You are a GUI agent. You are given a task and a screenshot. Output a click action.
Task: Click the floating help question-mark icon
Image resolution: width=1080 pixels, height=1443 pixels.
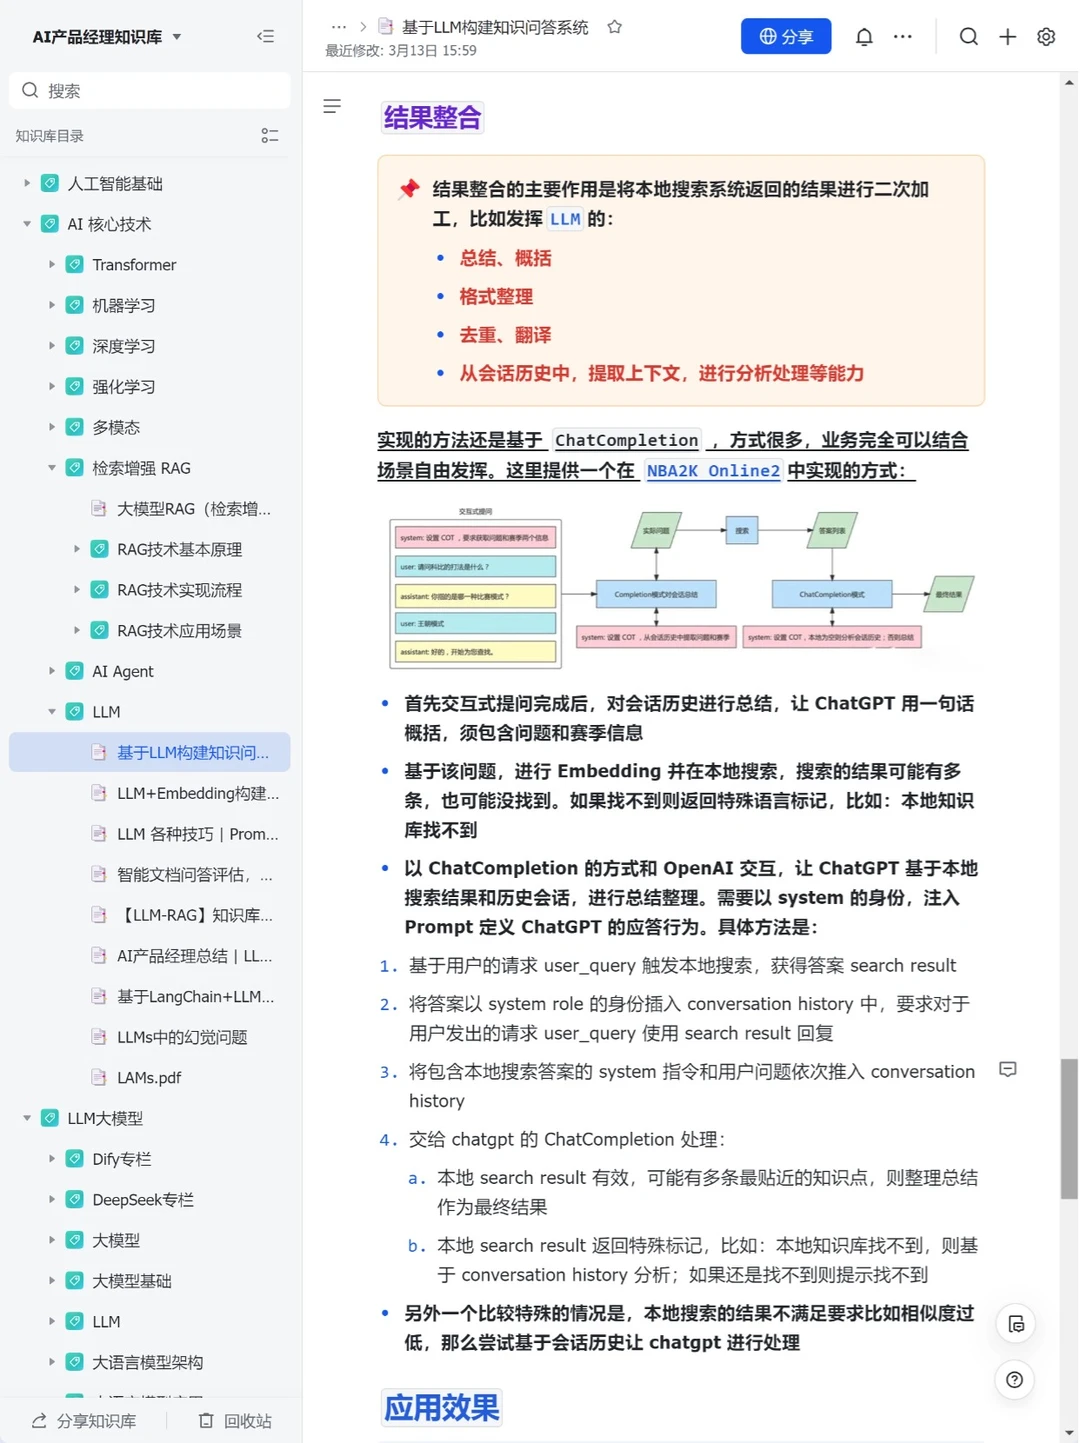(x=1014, y=1380)
